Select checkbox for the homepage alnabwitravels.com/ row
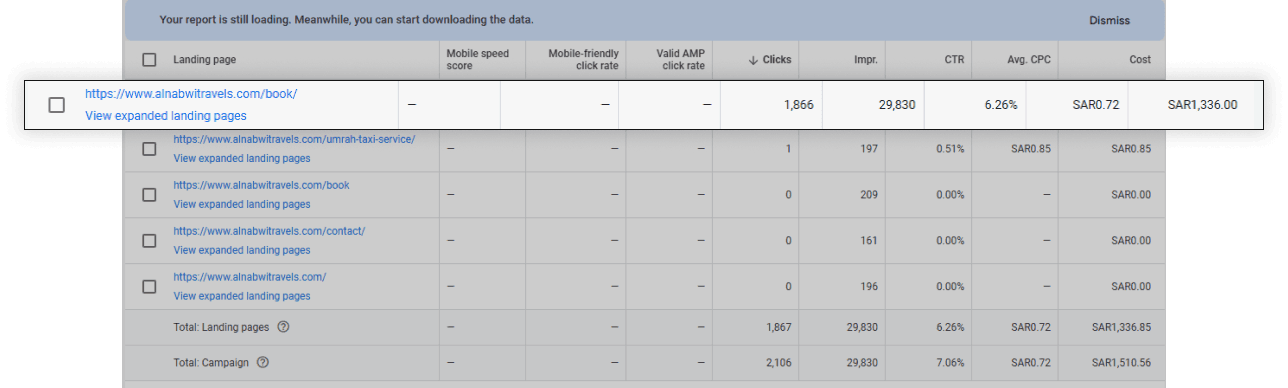The height and width of the screenshot is (388, 1288). [149, 286]
